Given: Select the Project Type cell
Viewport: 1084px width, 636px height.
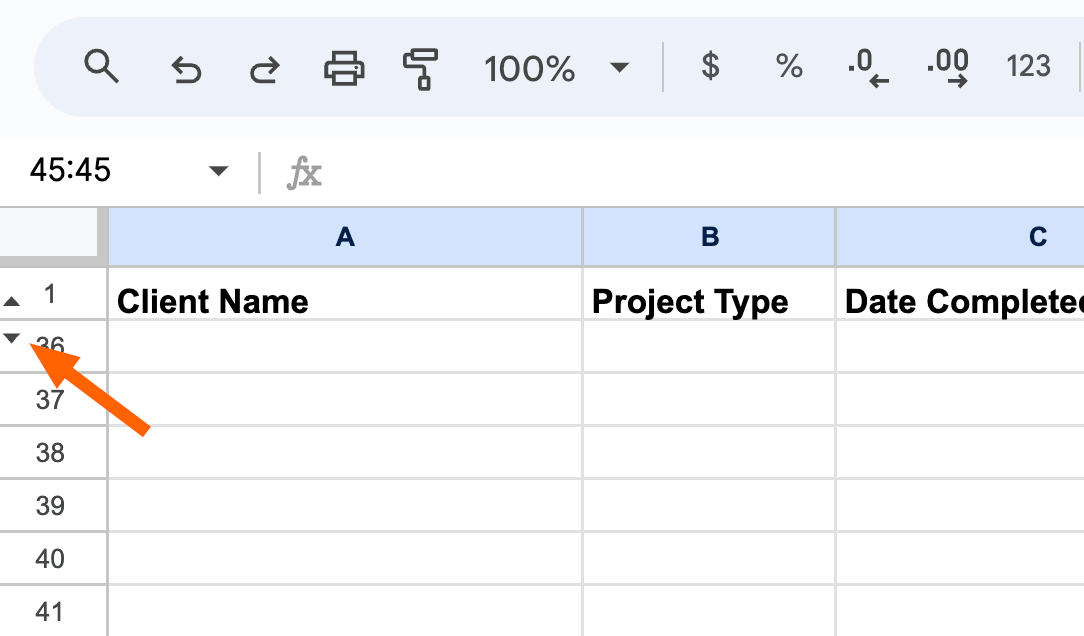Looking at the screenshot, I should [709, 294].
